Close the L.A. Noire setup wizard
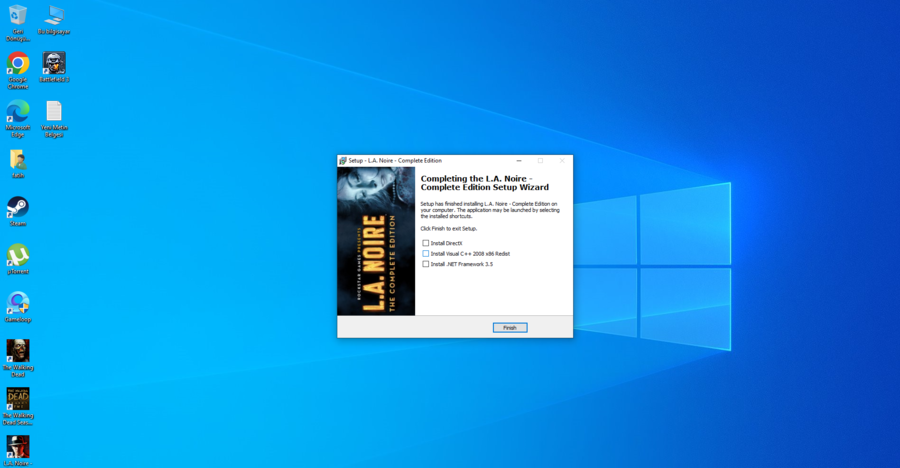This screenshot has height=468, width=900. [562, 161]
